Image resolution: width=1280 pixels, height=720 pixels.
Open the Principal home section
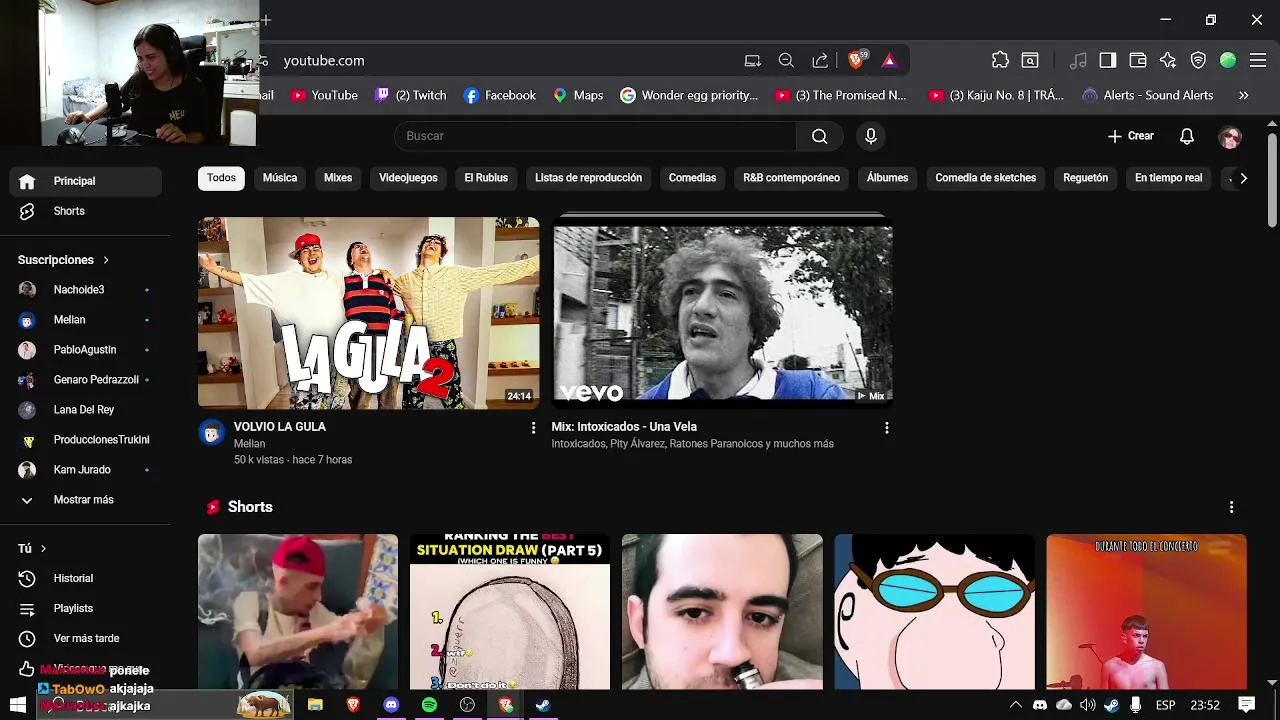click(85, 181)
